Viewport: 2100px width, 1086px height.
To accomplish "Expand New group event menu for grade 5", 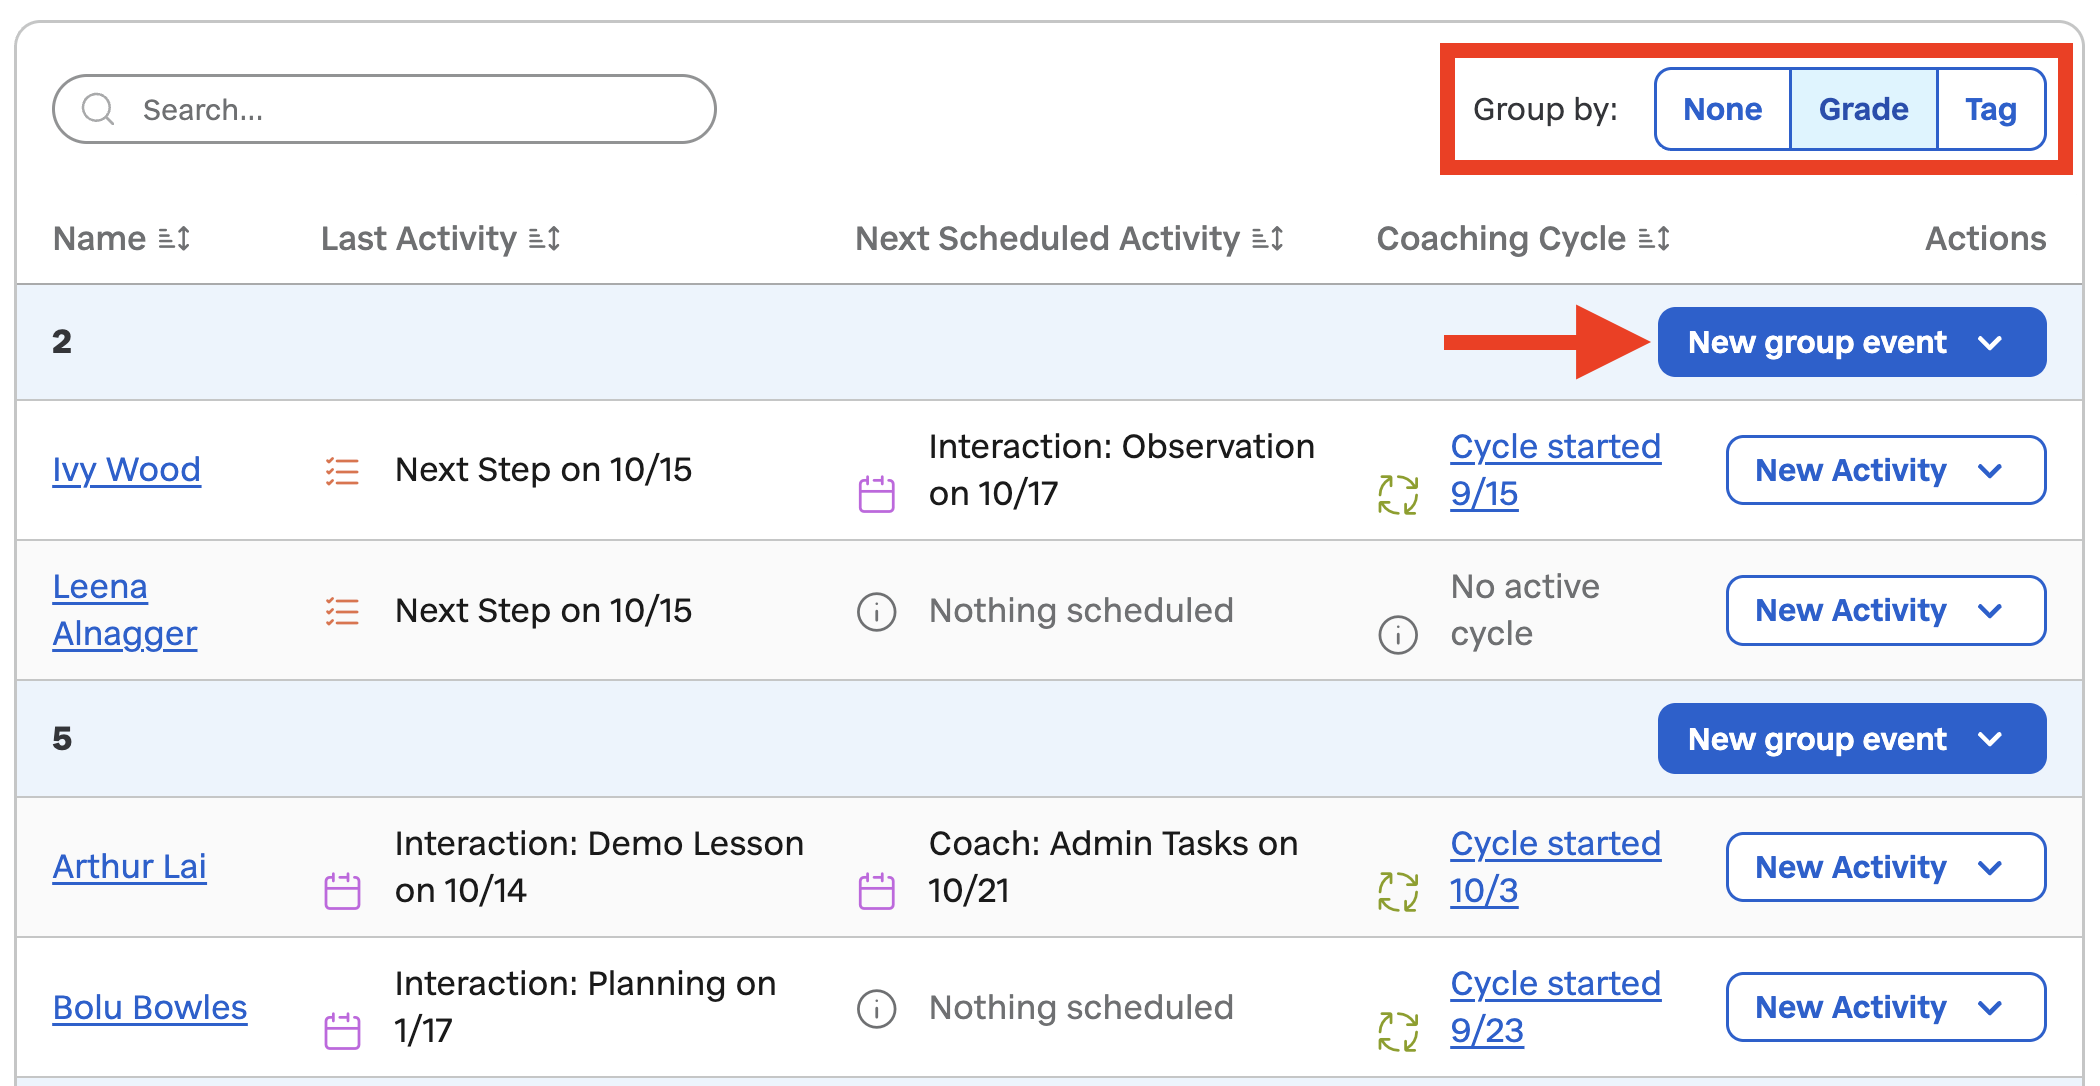I will (x=1852, y=739).
